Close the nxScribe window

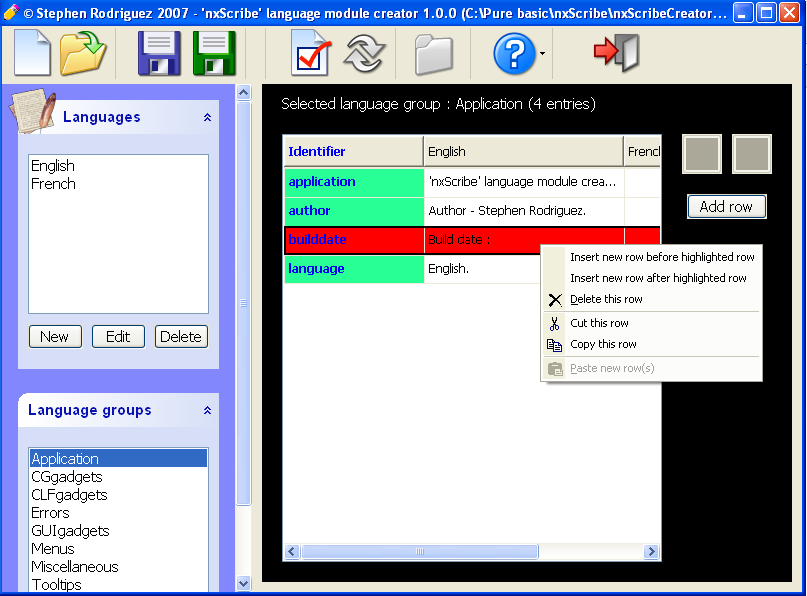pyautogui.click(x=790, y=13)
